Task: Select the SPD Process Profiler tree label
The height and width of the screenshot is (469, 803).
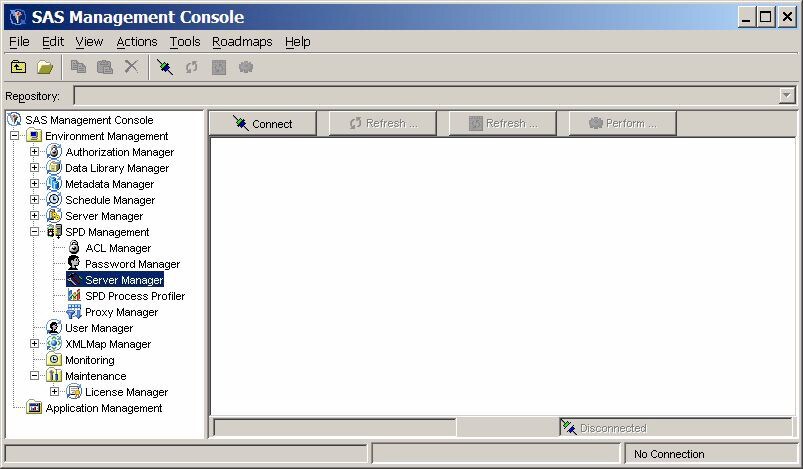Action: pos(135,296)
